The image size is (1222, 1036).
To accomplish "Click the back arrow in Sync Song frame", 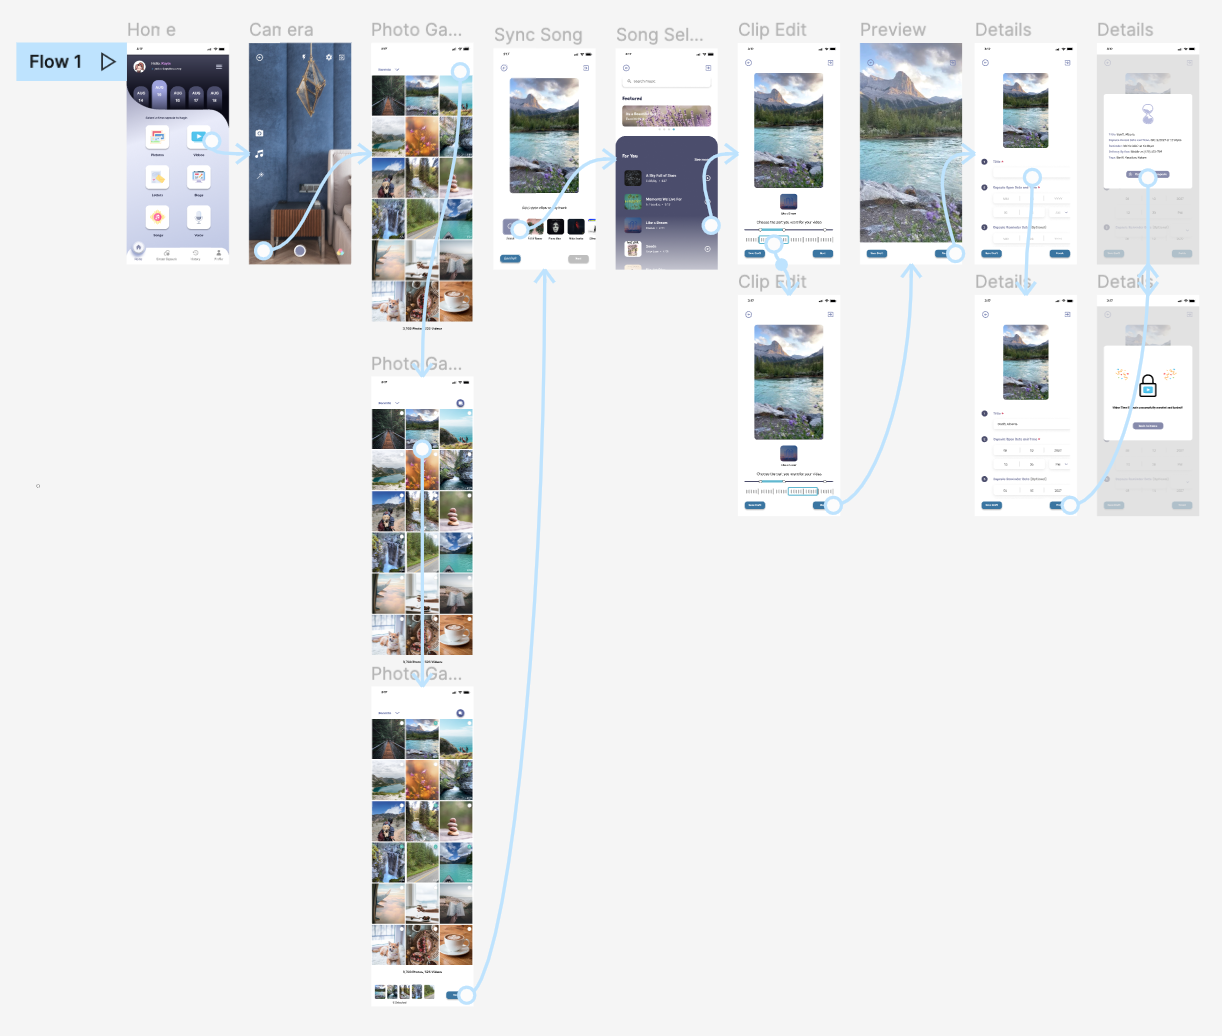I will [x=504, y=68].
